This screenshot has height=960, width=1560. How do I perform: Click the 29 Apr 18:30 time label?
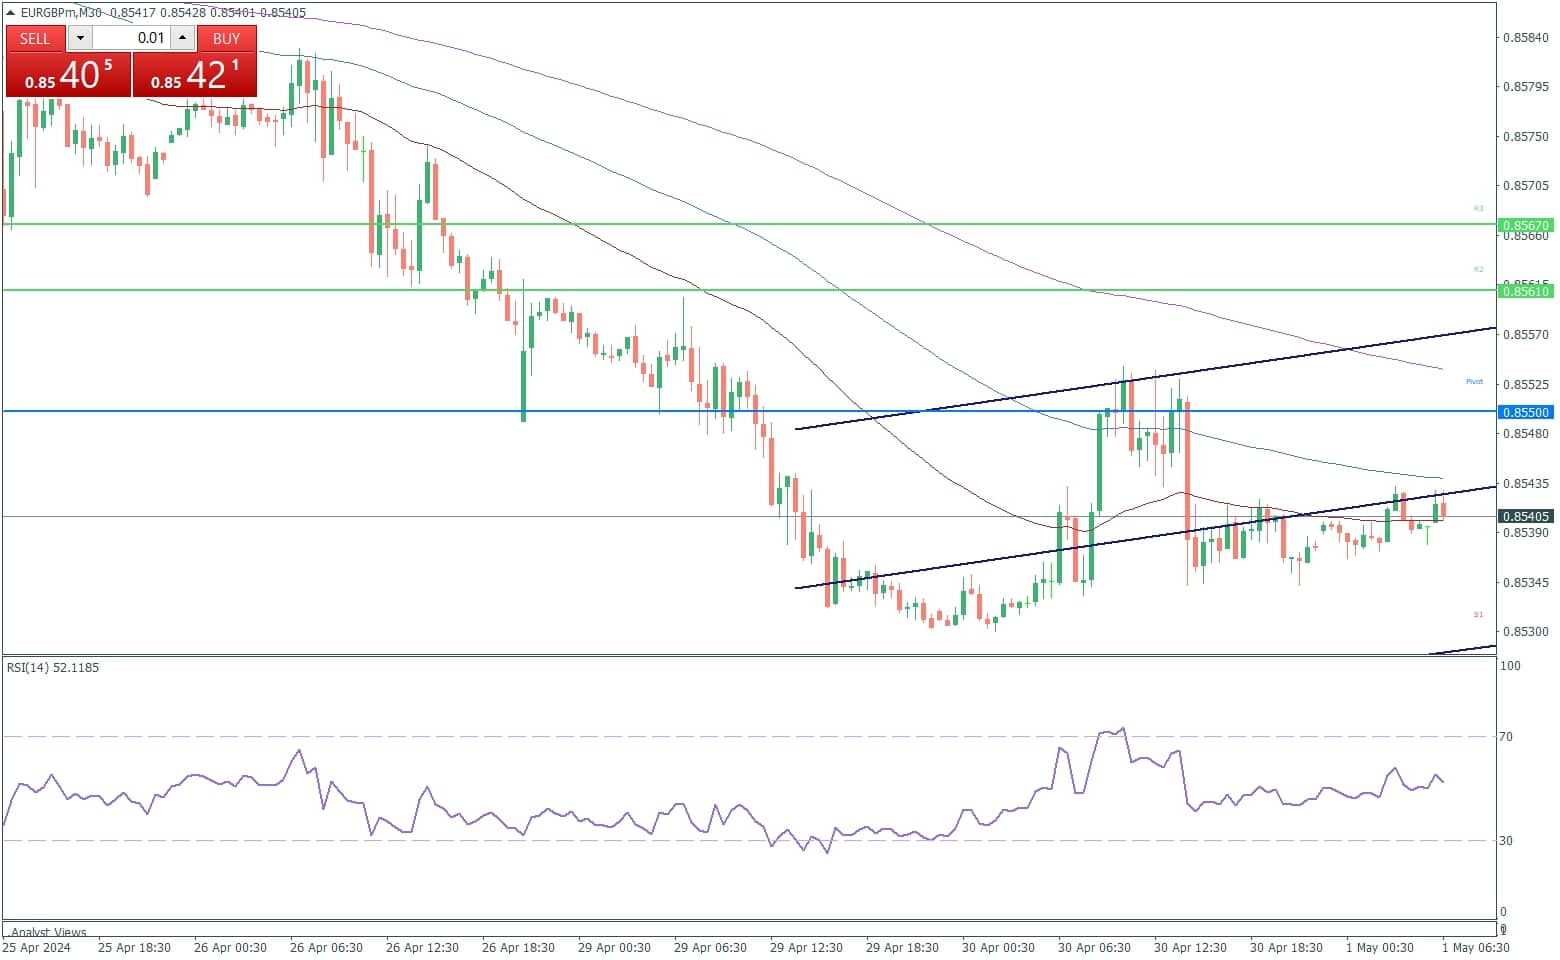[902, 948]
